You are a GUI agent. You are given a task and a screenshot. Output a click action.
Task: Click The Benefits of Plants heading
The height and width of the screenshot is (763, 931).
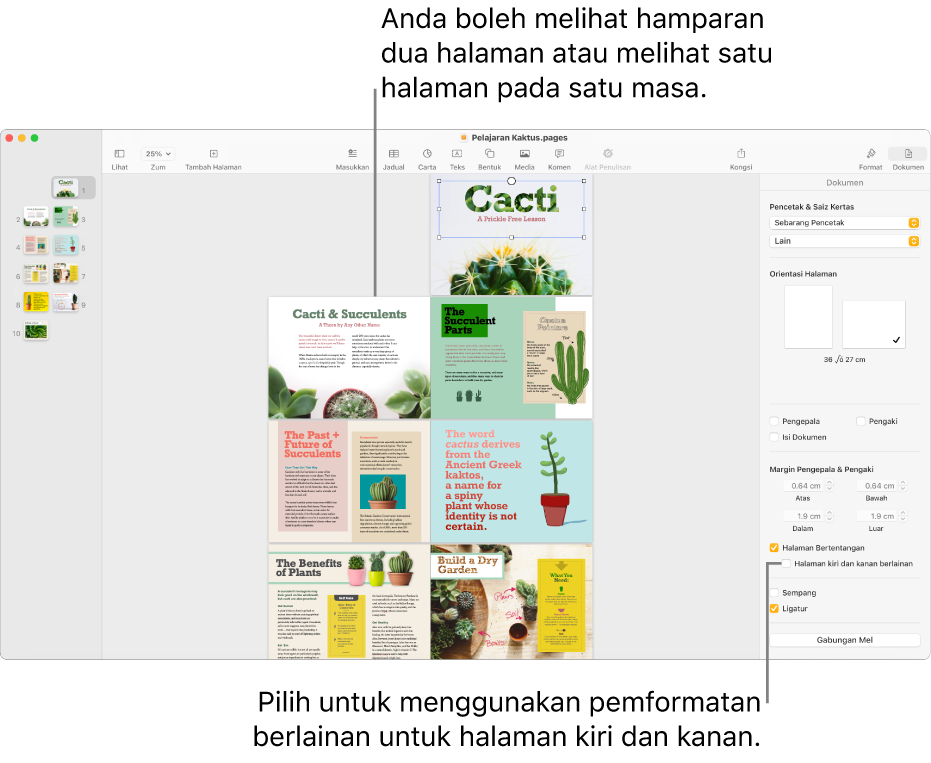pos(308,568)
